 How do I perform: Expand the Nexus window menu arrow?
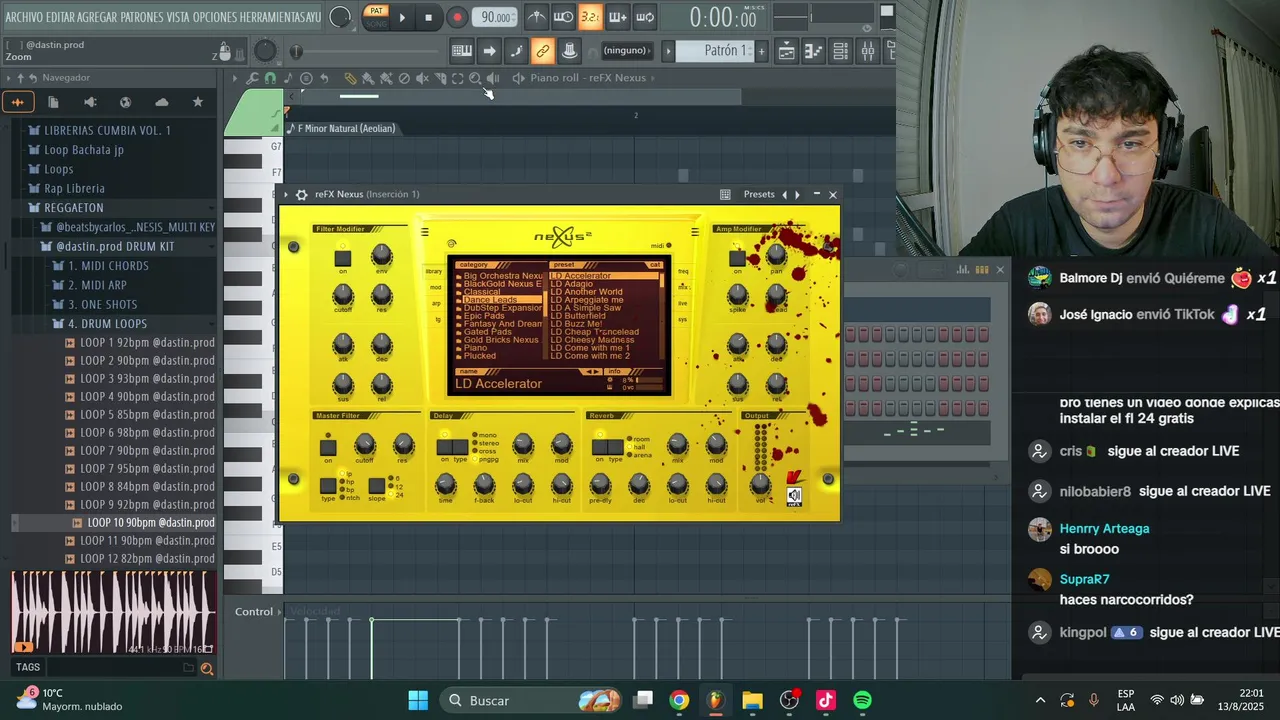[x=286, y=195]
